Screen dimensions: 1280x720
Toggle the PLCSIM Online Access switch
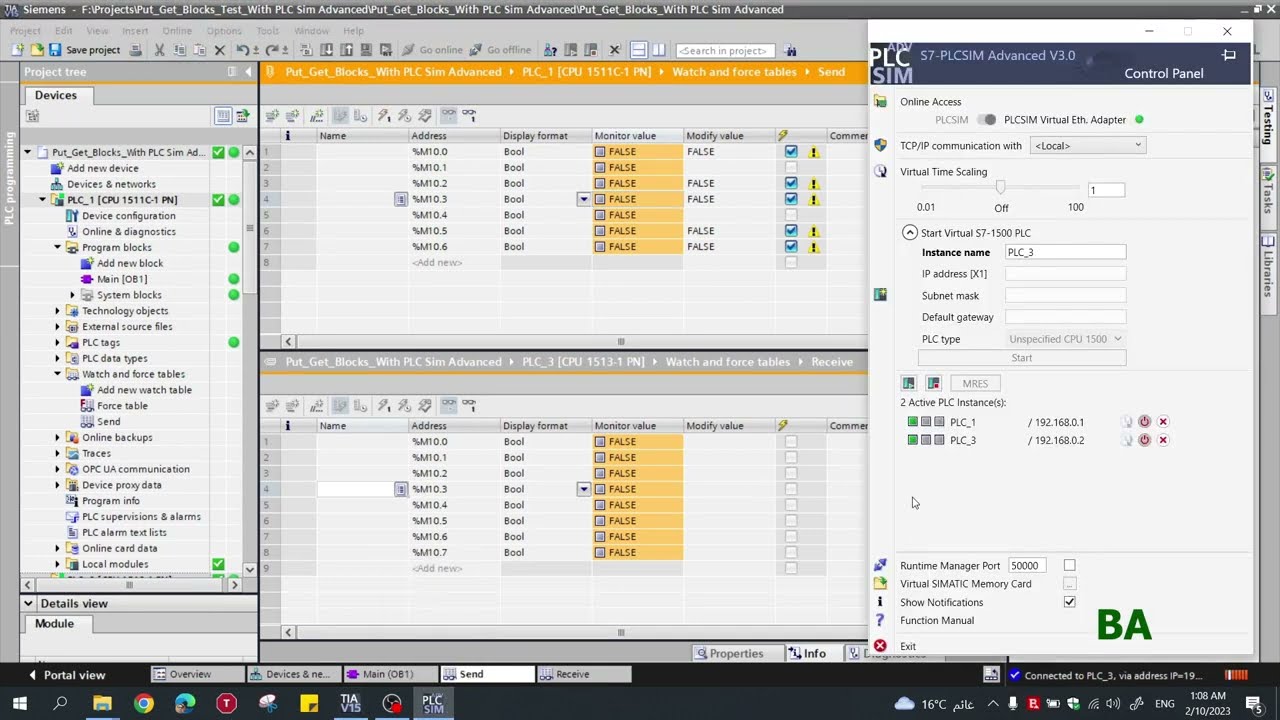pyautogui.click(x=987, y=120)
